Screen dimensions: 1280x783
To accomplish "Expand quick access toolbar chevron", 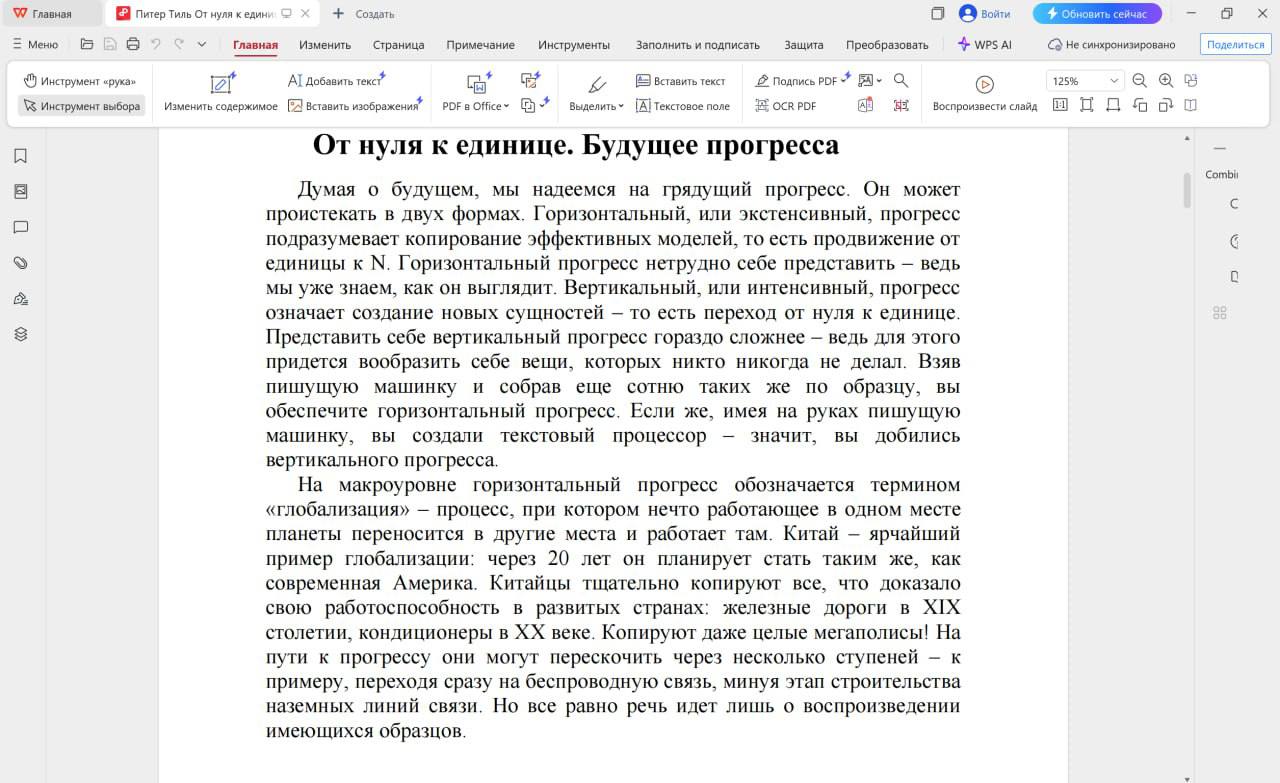I will click(x=202, y=44).
